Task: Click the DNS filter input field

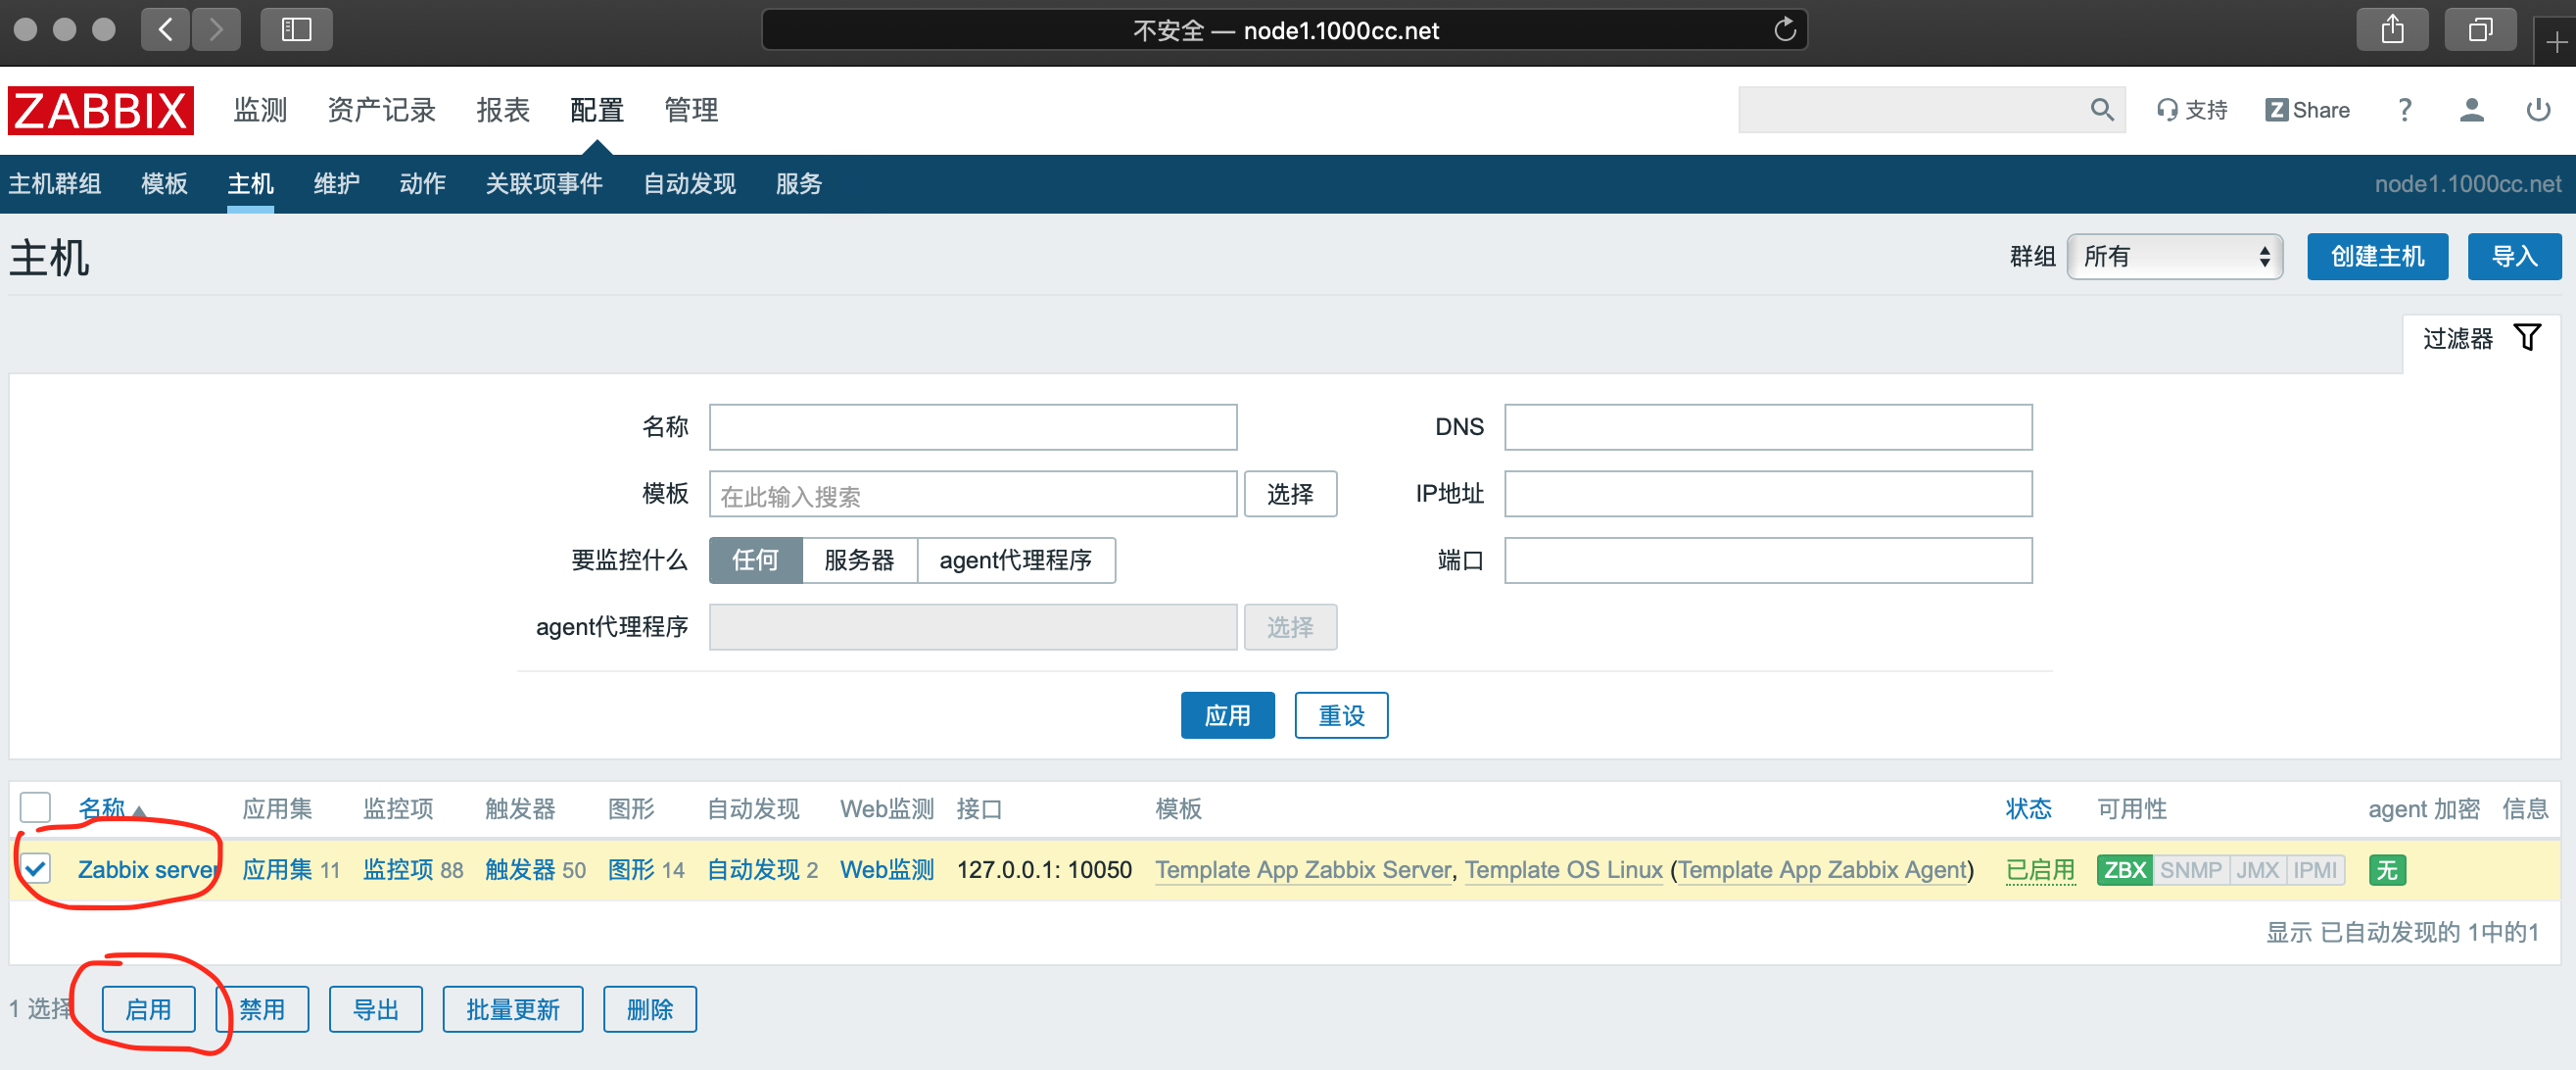Action: (1767, 427)
